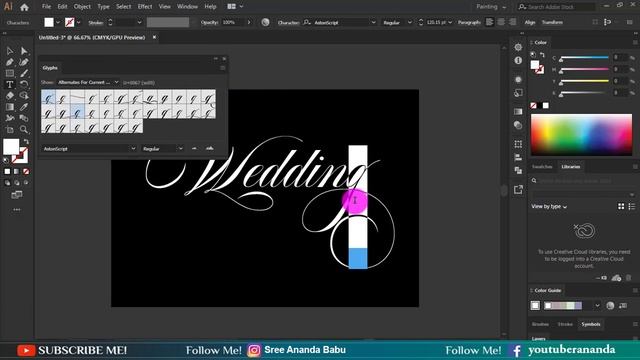Align paragraph center in control bar
Image resolution: width=640 pixels, height=360 pixels.
(x=501, y=22)
